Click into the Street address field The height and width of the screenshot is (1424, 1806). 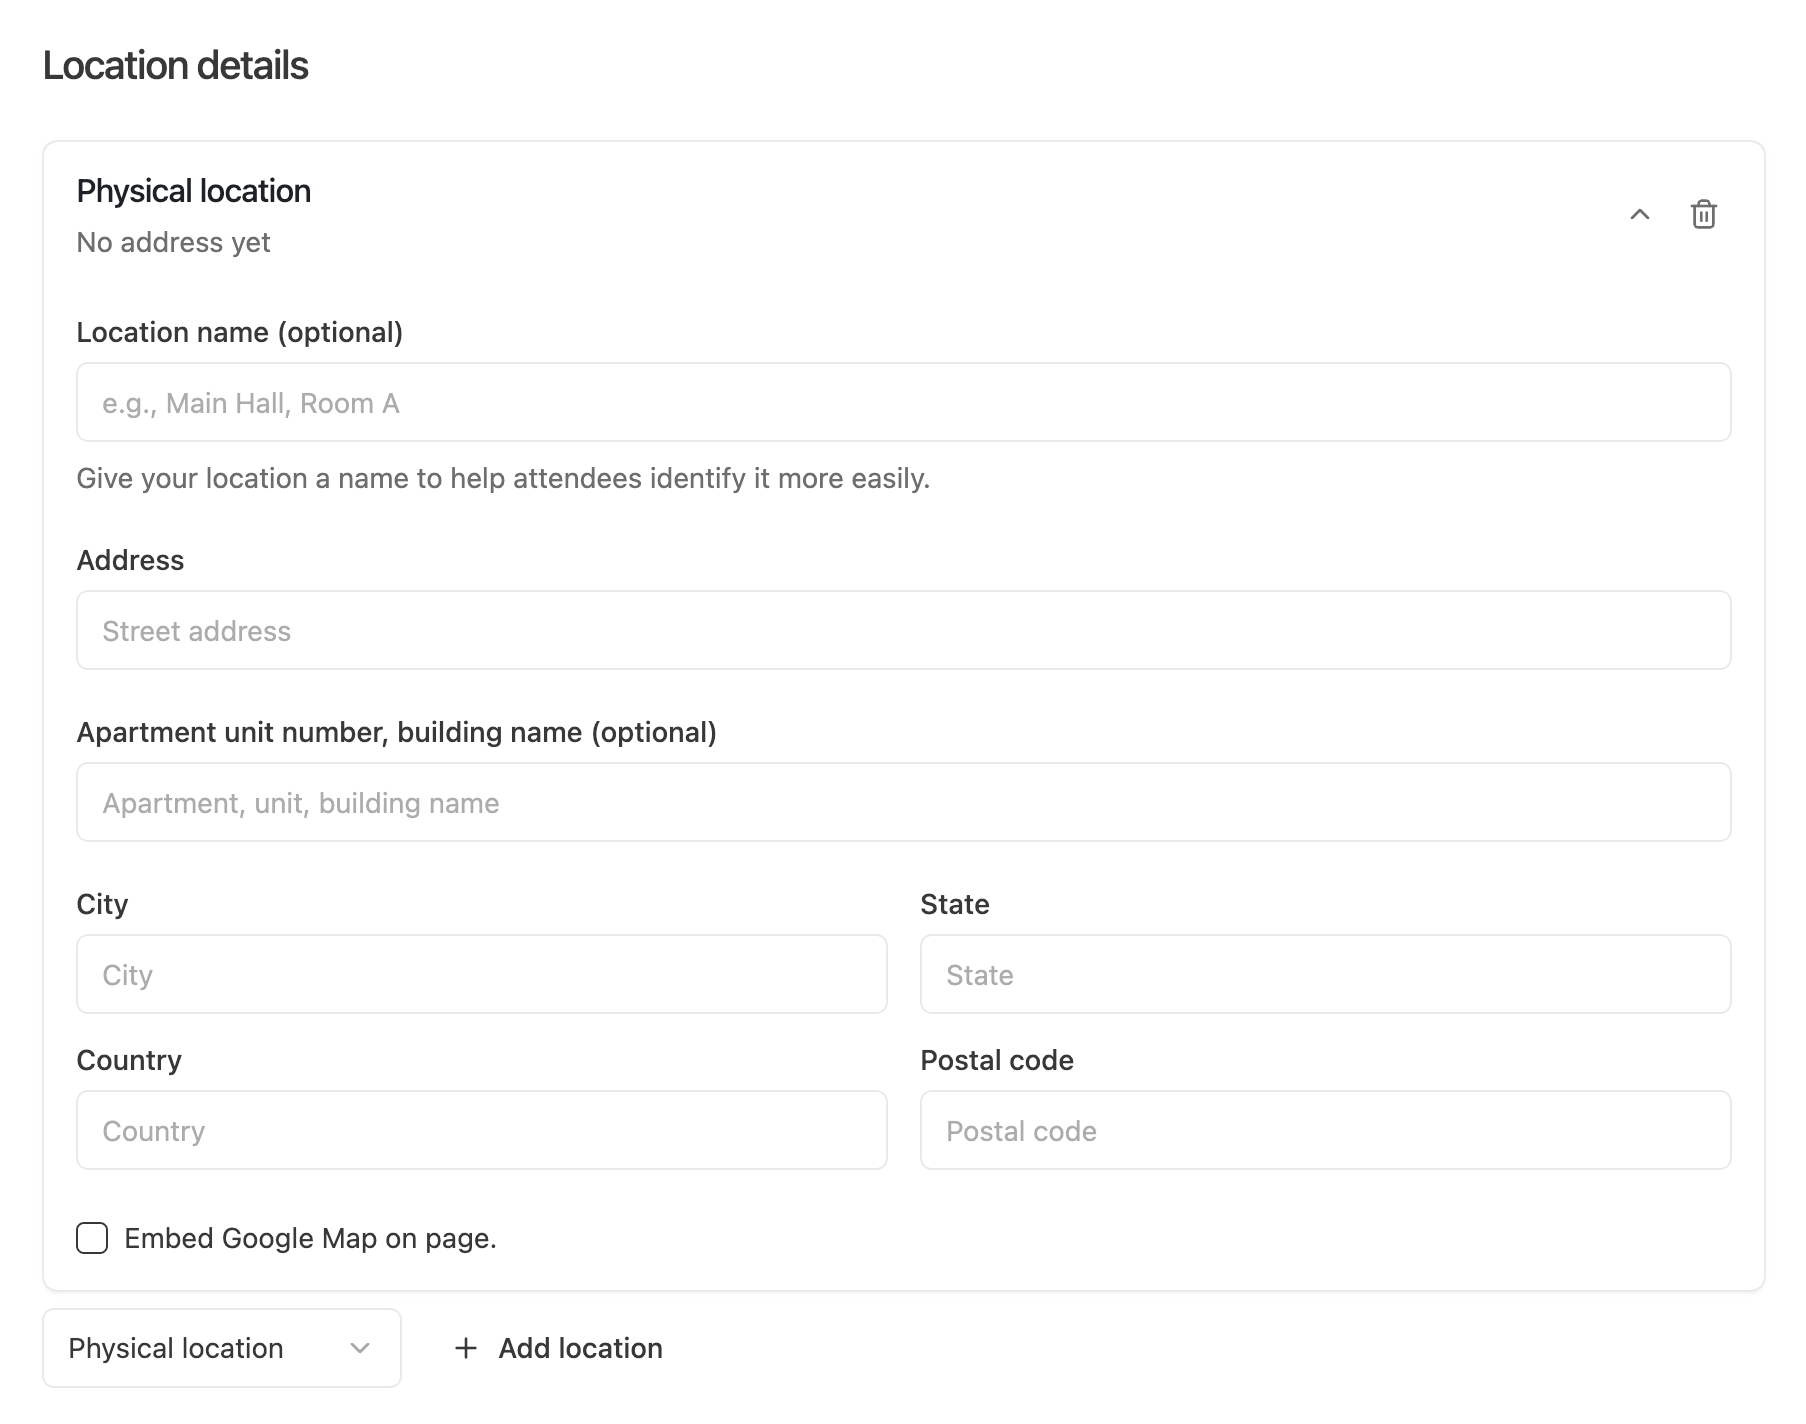[903, 630]
